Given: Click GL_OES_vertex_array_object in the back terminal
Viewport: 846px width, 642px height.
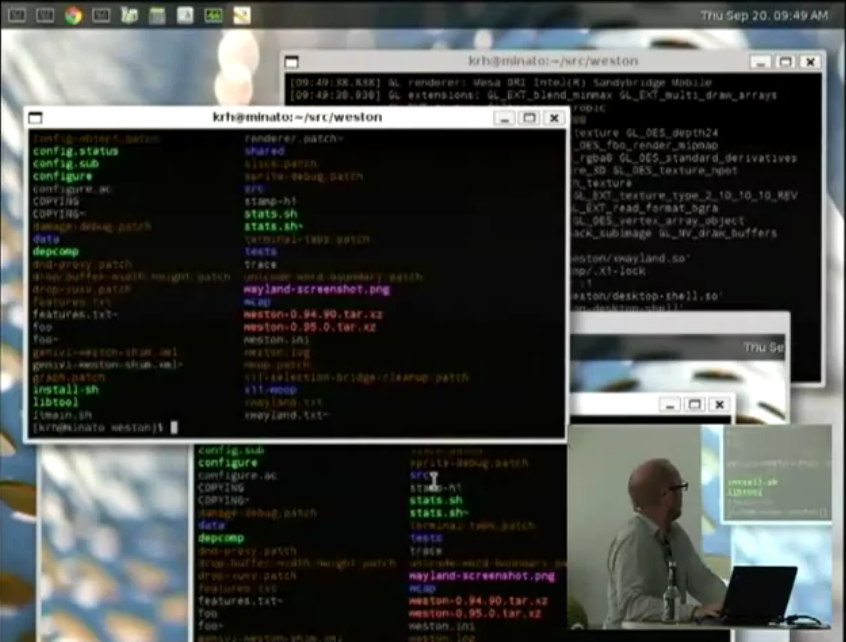Looking at the screenshot, I should tap(659, 221).
